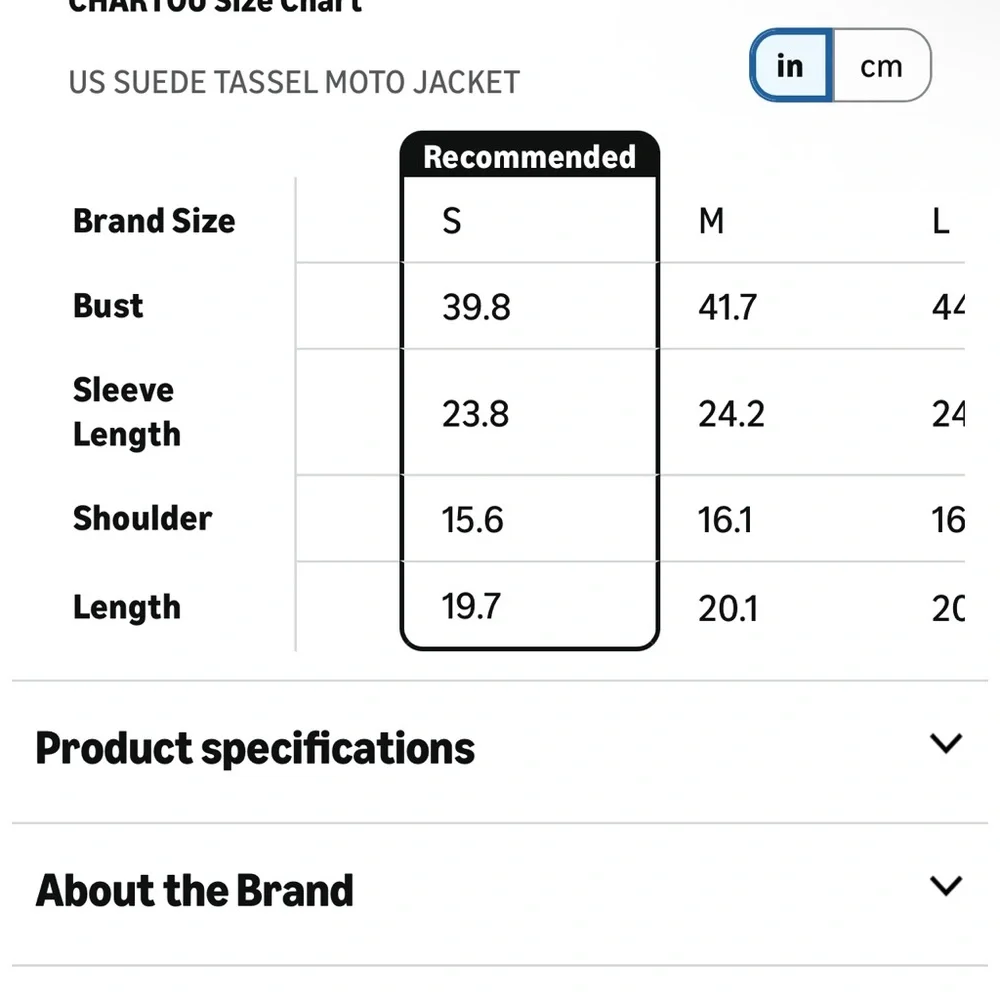Click the Brand Size row label

coord(154,221)
